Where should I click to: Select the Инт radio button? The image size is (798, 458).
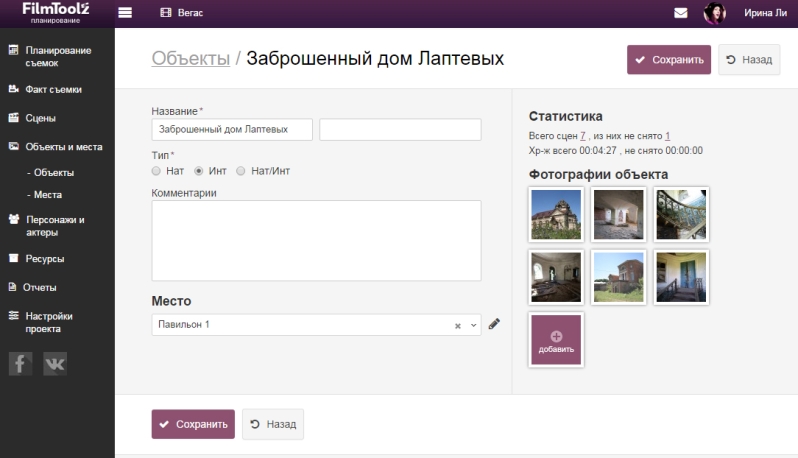point(198,171)
